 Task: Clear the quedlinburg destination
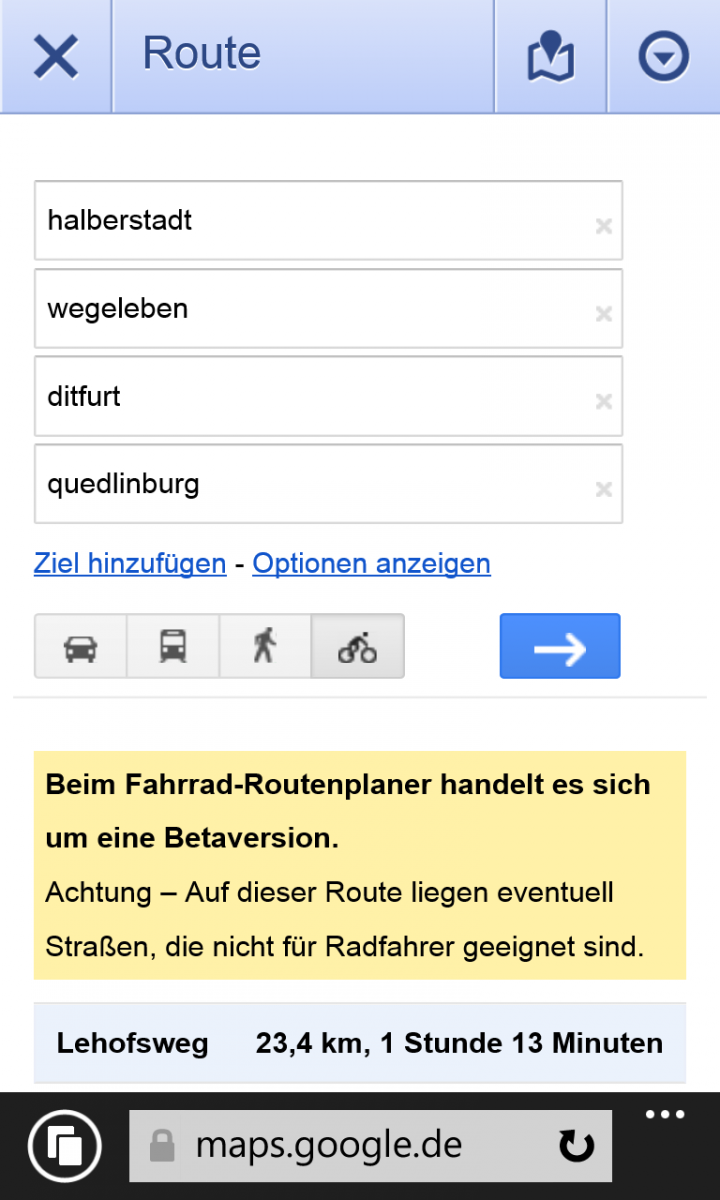(603, 489)
